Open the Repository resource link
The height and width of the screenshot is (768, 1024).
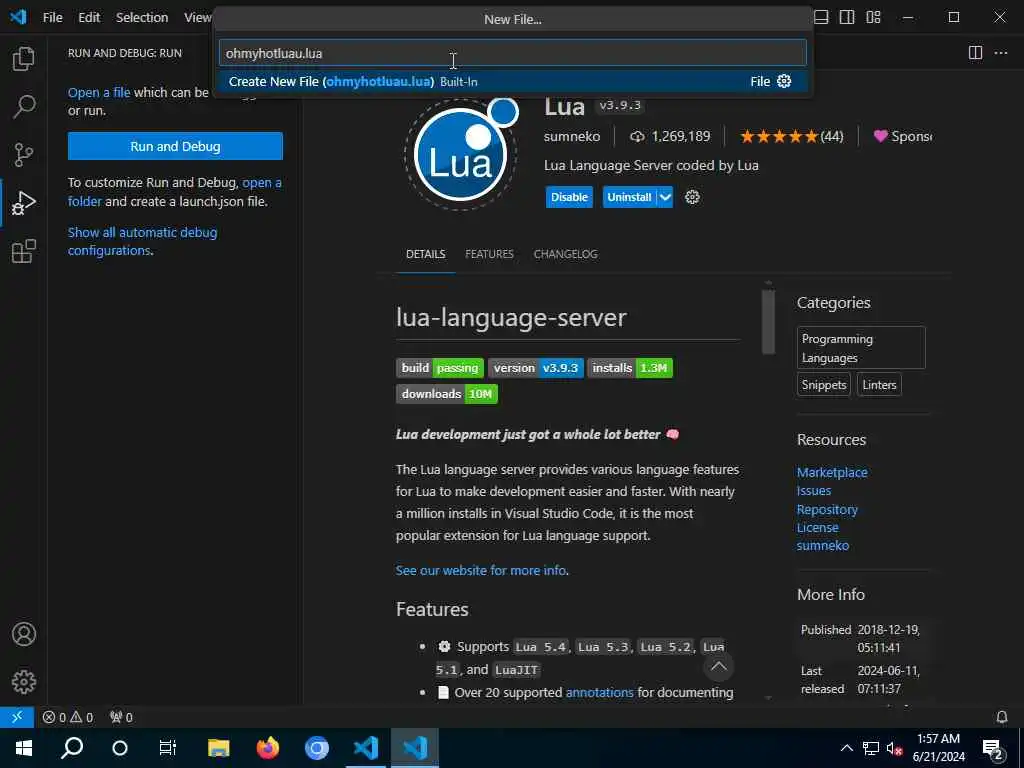click(x=827, y=509)
